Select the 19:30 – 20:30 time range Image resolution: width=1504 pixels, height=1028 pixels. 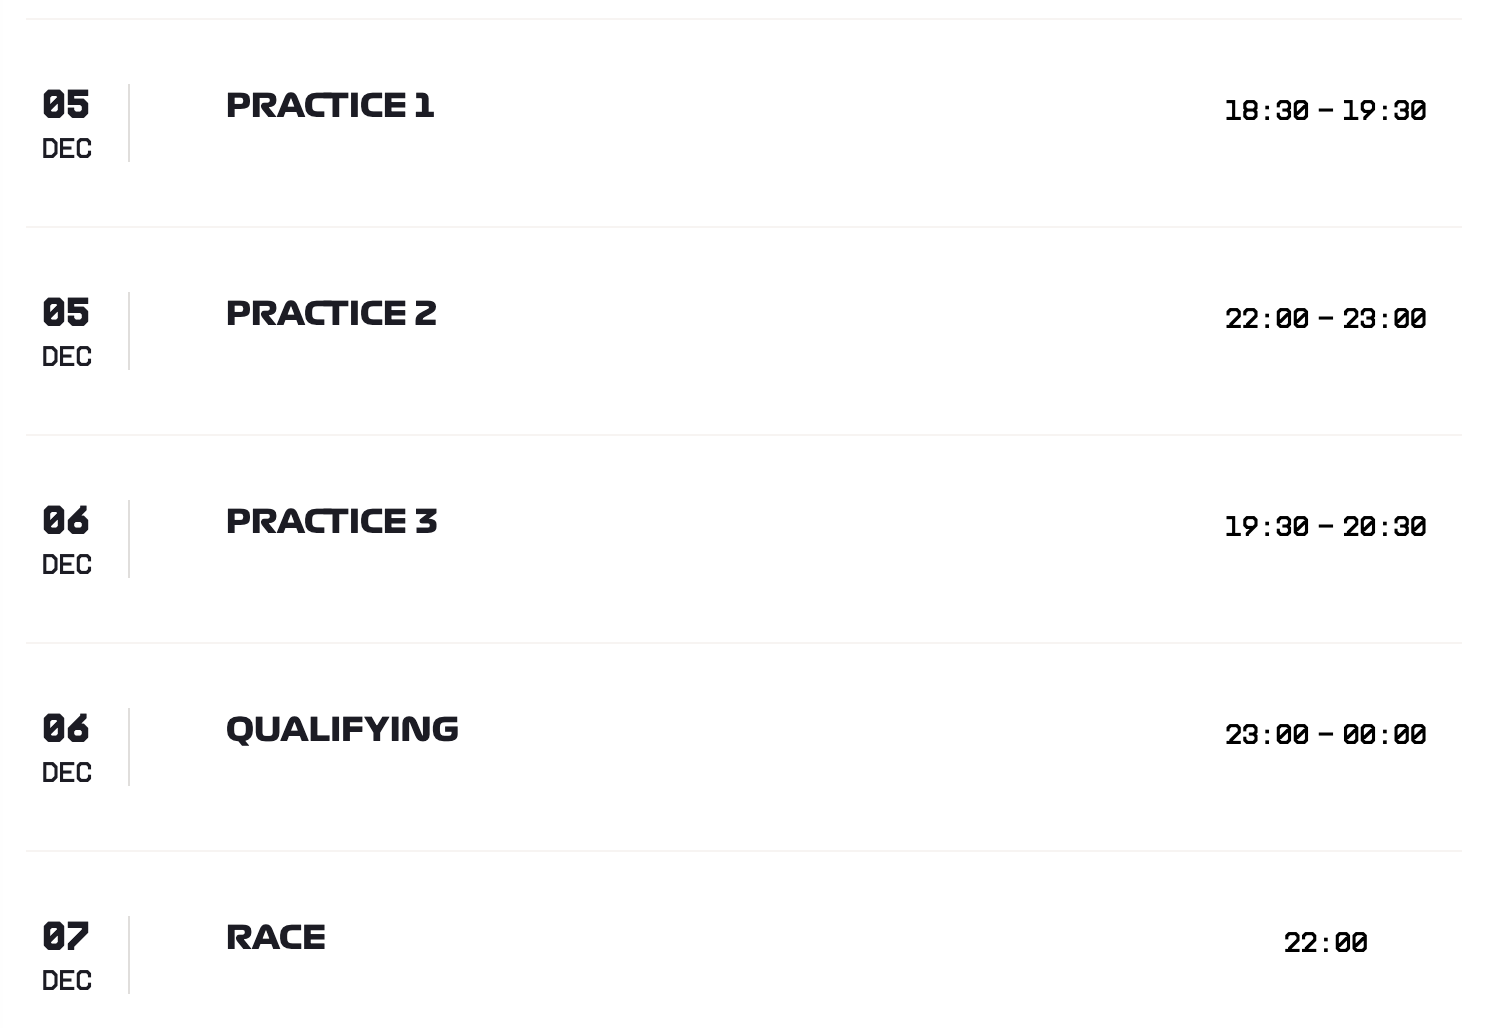click(1325, 526)
